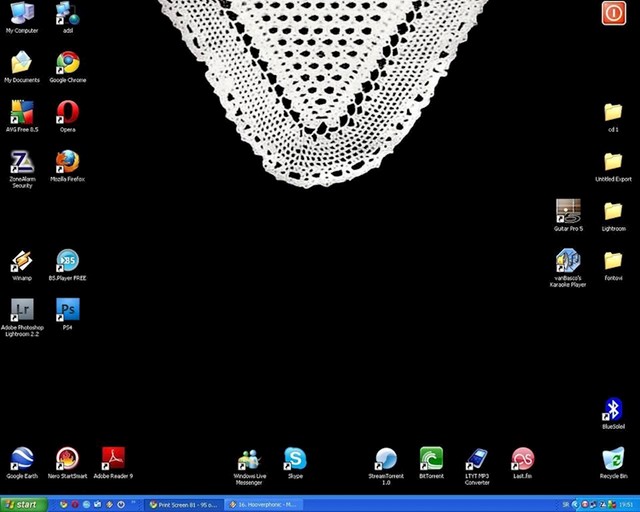This screenshot has height=512, width=640.
Task: Launch Opera browser icon
Action: [x=68, y=116]
